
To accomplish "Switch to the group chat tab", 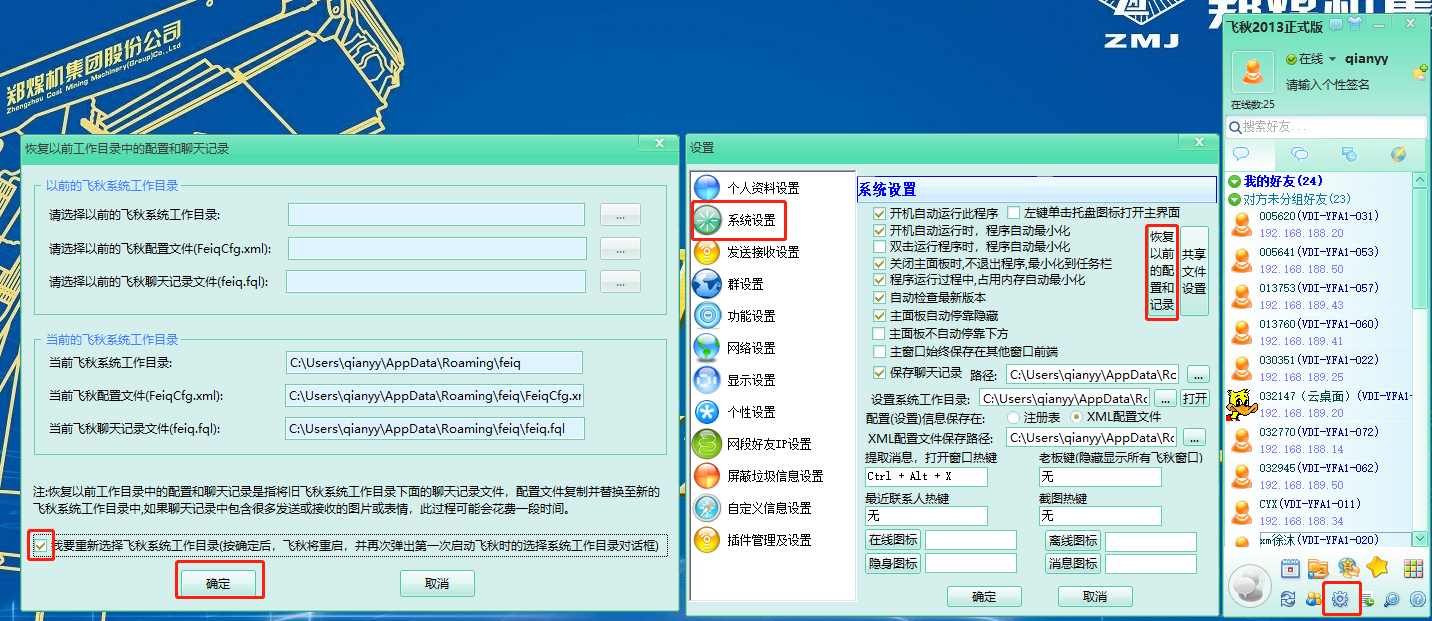I will point(1299,154).
